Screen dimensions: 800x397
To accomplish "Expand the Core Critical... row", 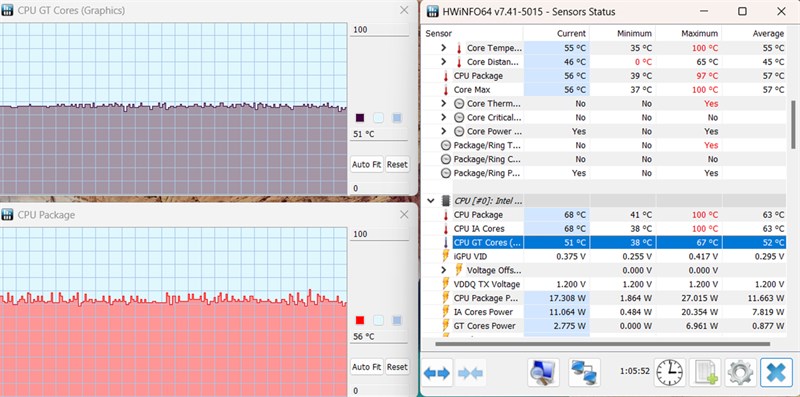I will (444, 117).
